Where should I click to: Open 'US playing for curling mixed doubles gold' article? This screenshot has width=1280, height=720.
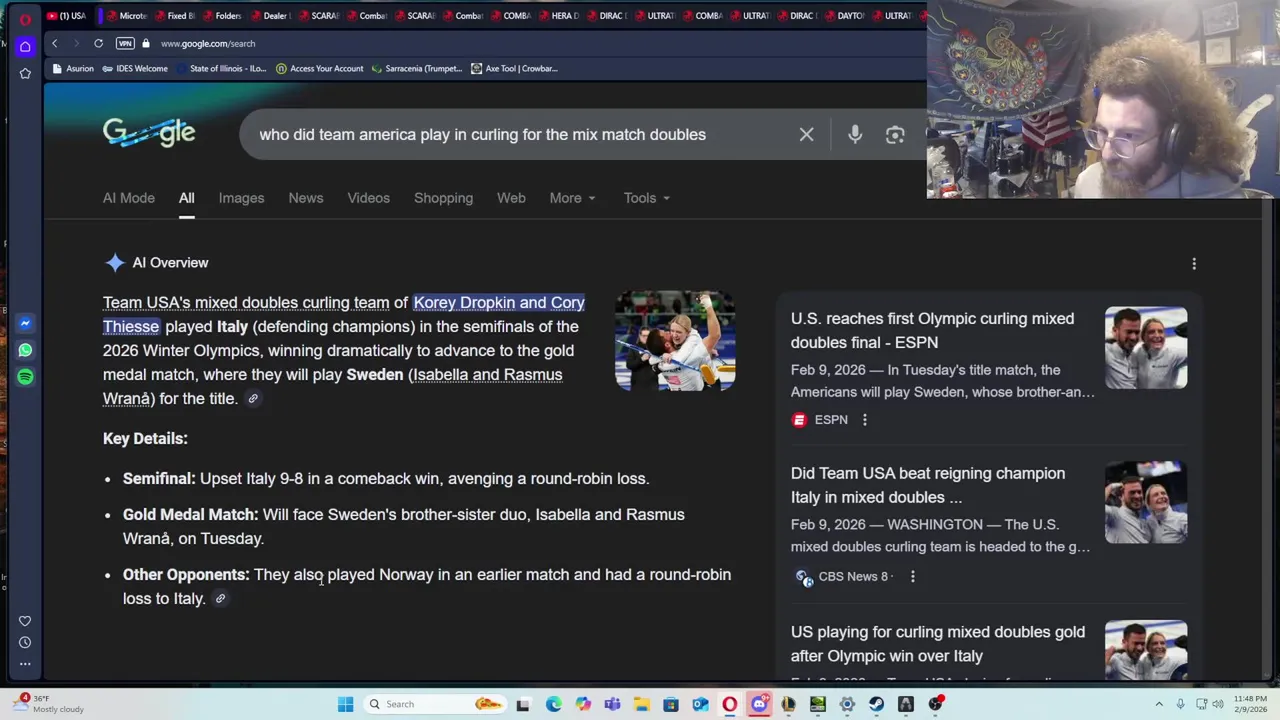(x=937, y=644)
